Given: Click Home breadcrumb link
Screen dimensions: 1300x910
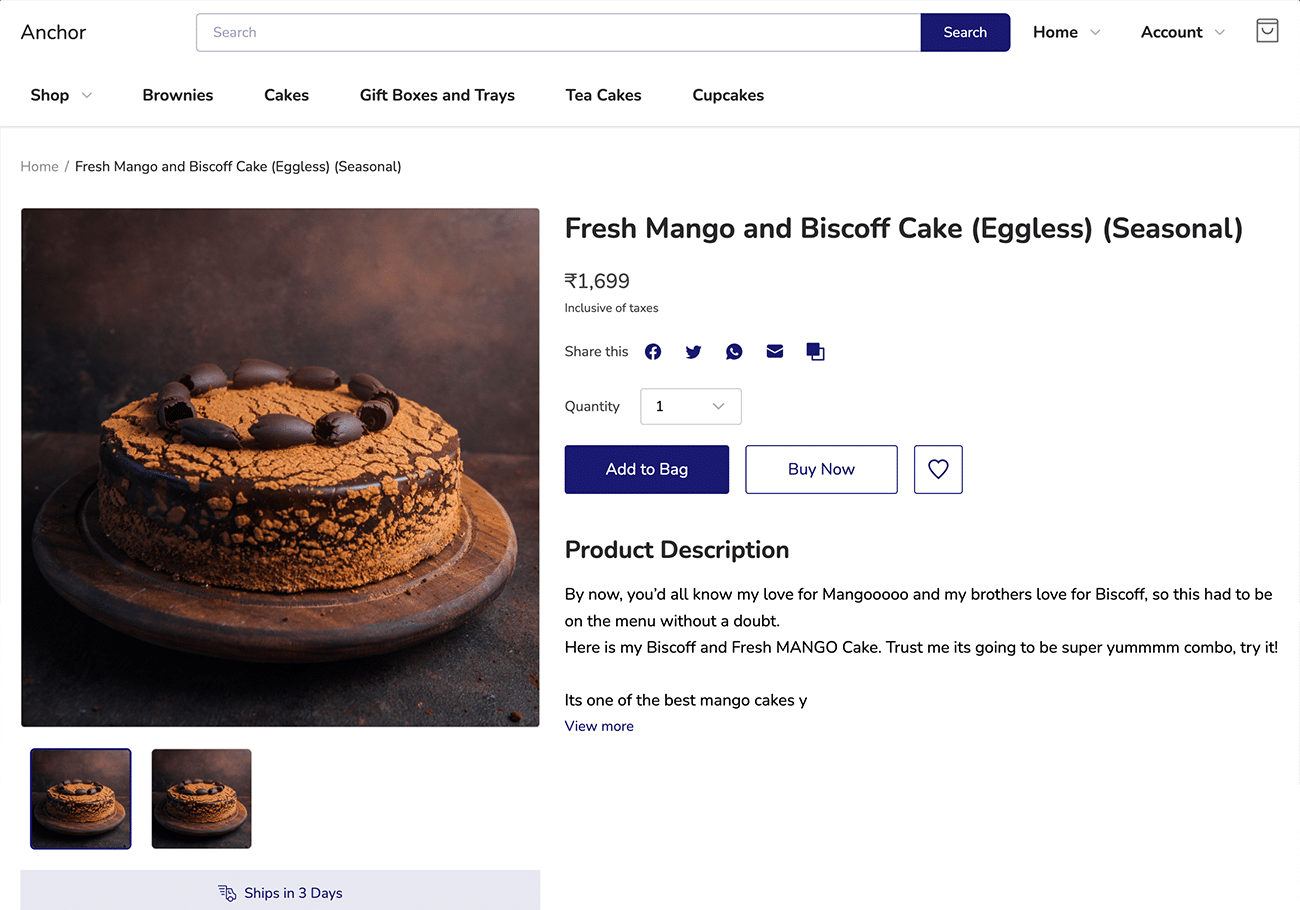Looking at the screenshot, I should pos(40,166).
